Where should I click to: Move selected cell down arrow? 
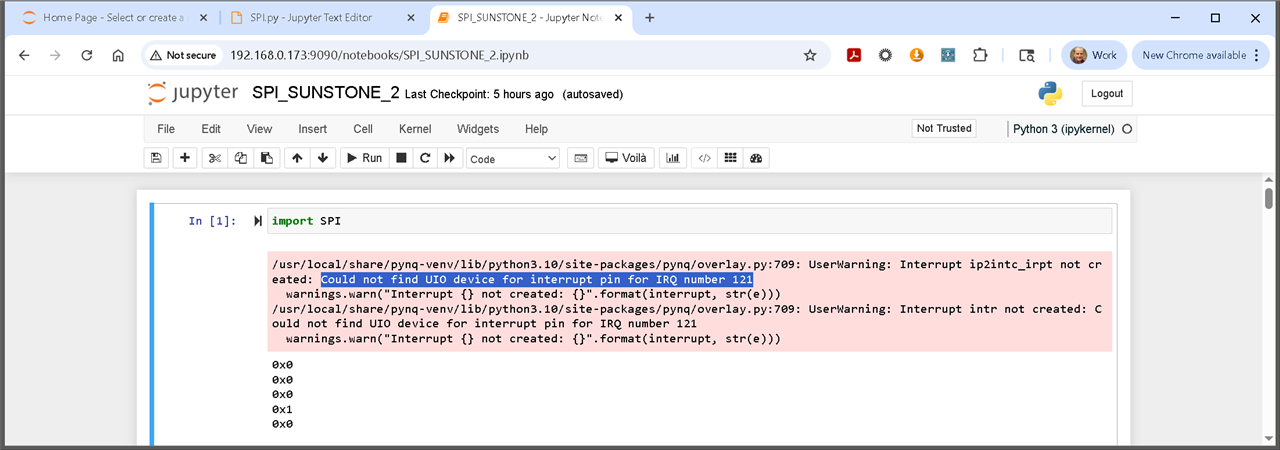click(323, 158)
